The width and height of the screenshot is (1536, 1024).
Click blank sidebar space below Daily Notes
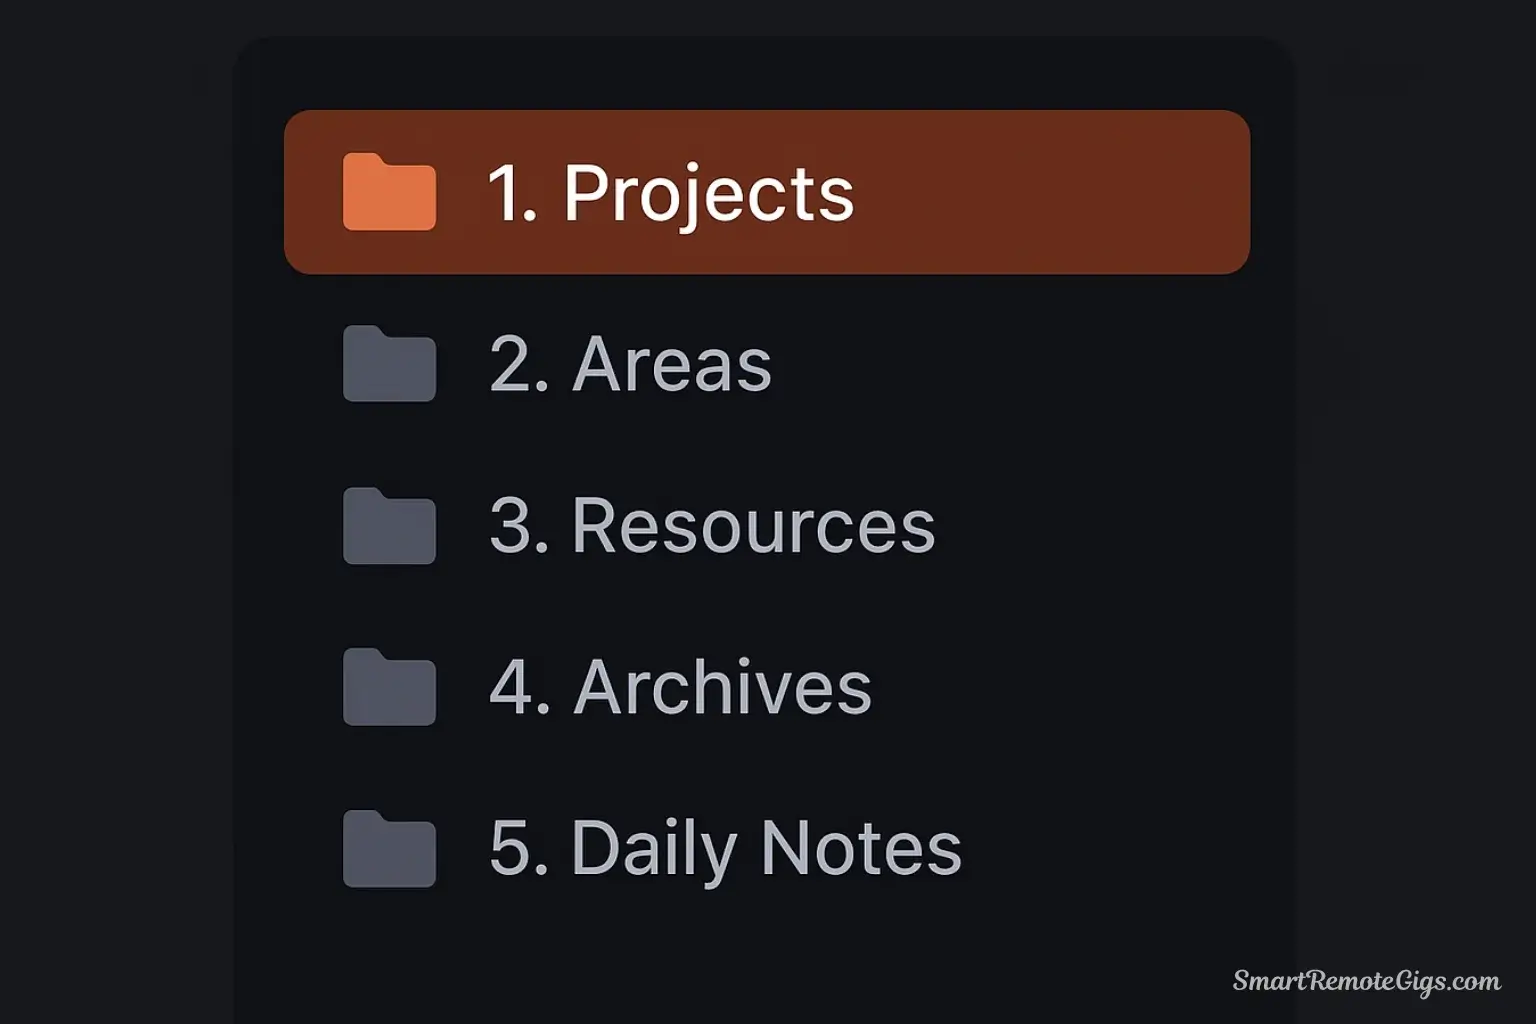click(x=760, y=950)
